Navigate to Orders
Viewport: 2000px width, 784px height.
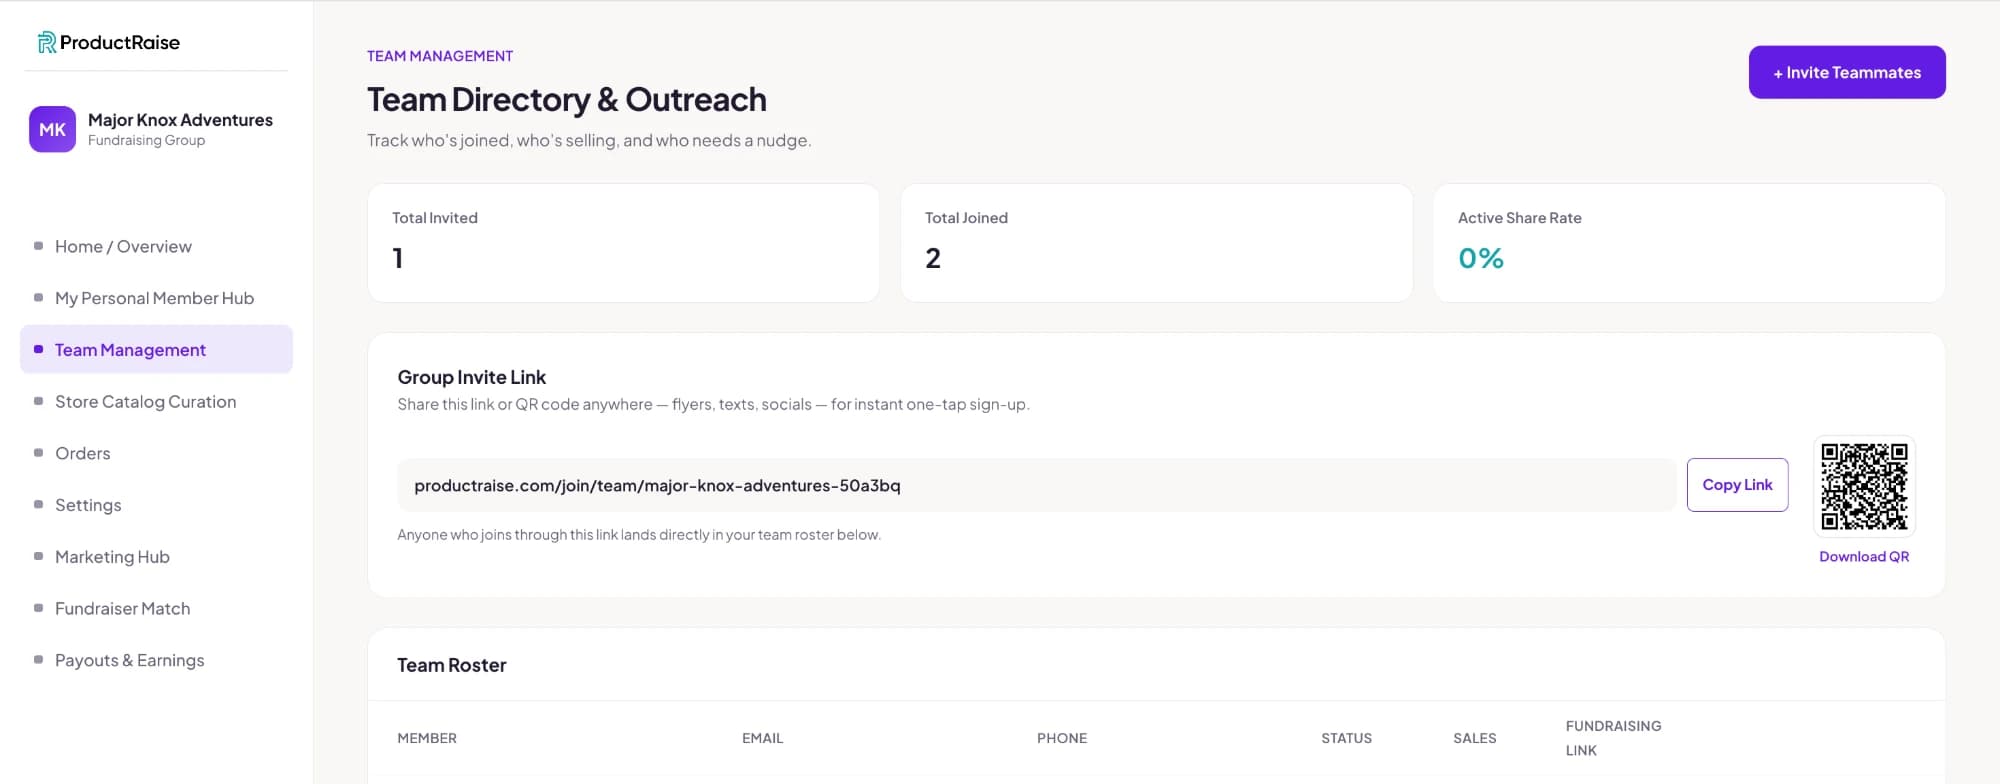click(x=82, y=453)
